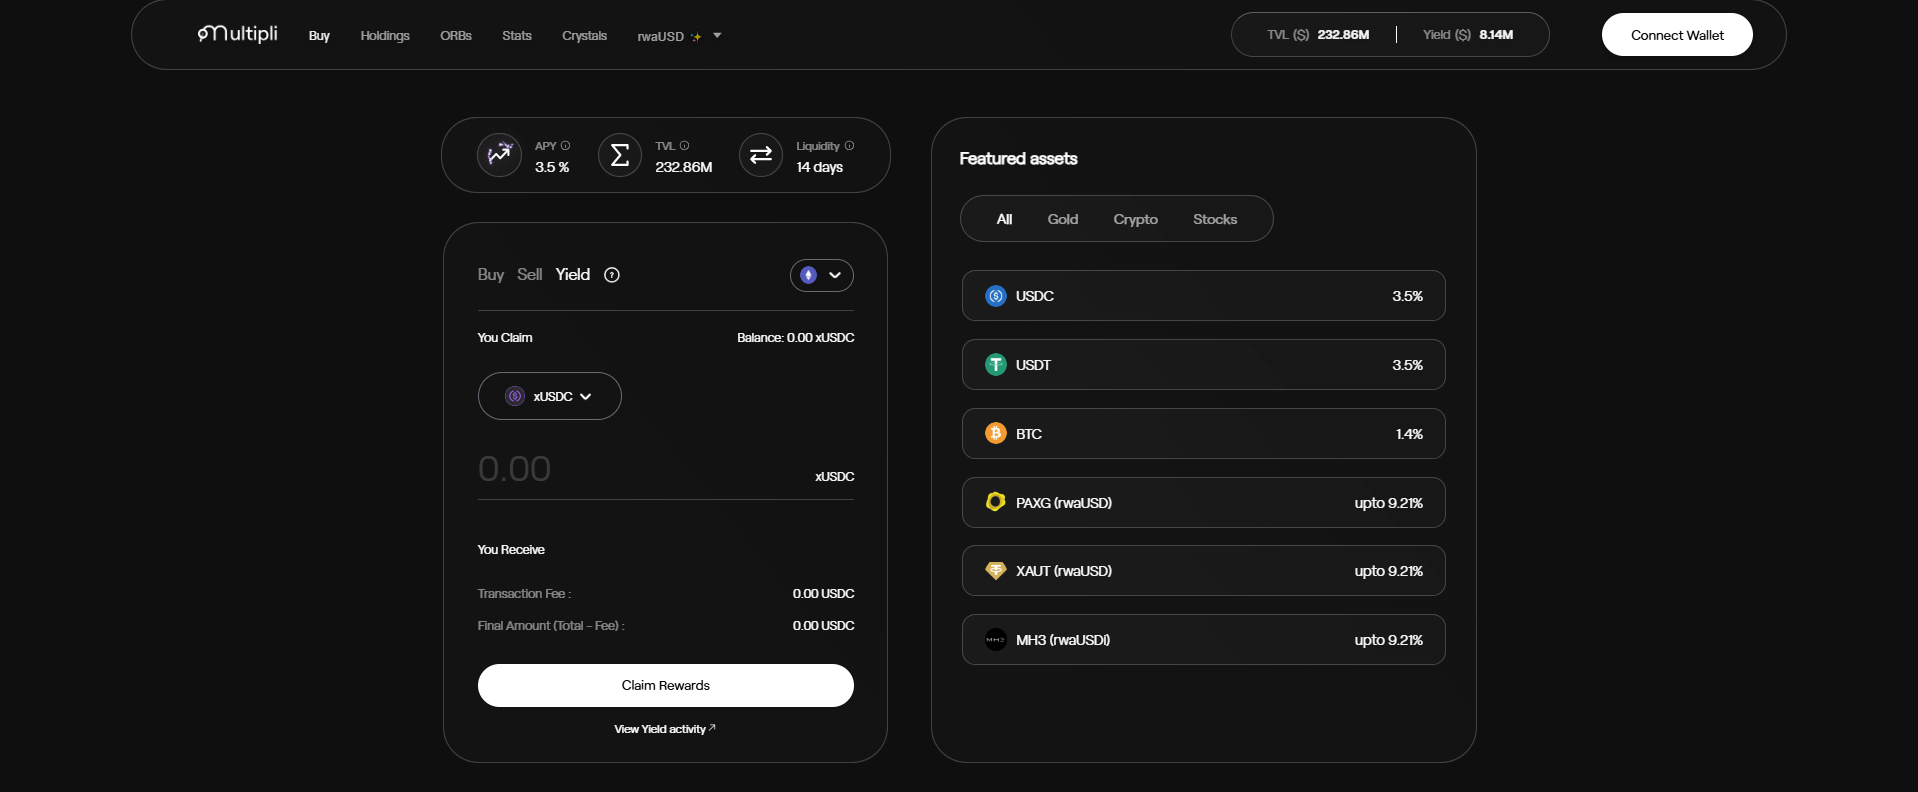Open the rwaUSD nav item
Screen dimensions: 1918x792
click(x=661, y=37)
